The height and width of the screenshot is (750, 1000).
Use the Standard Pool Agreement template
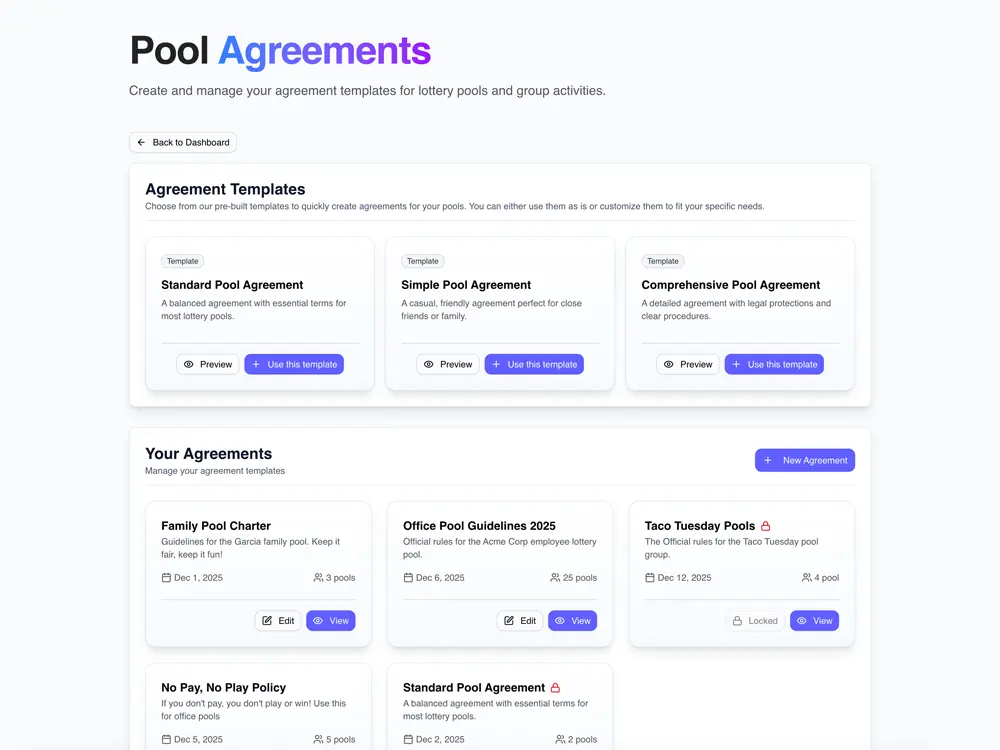294,364
